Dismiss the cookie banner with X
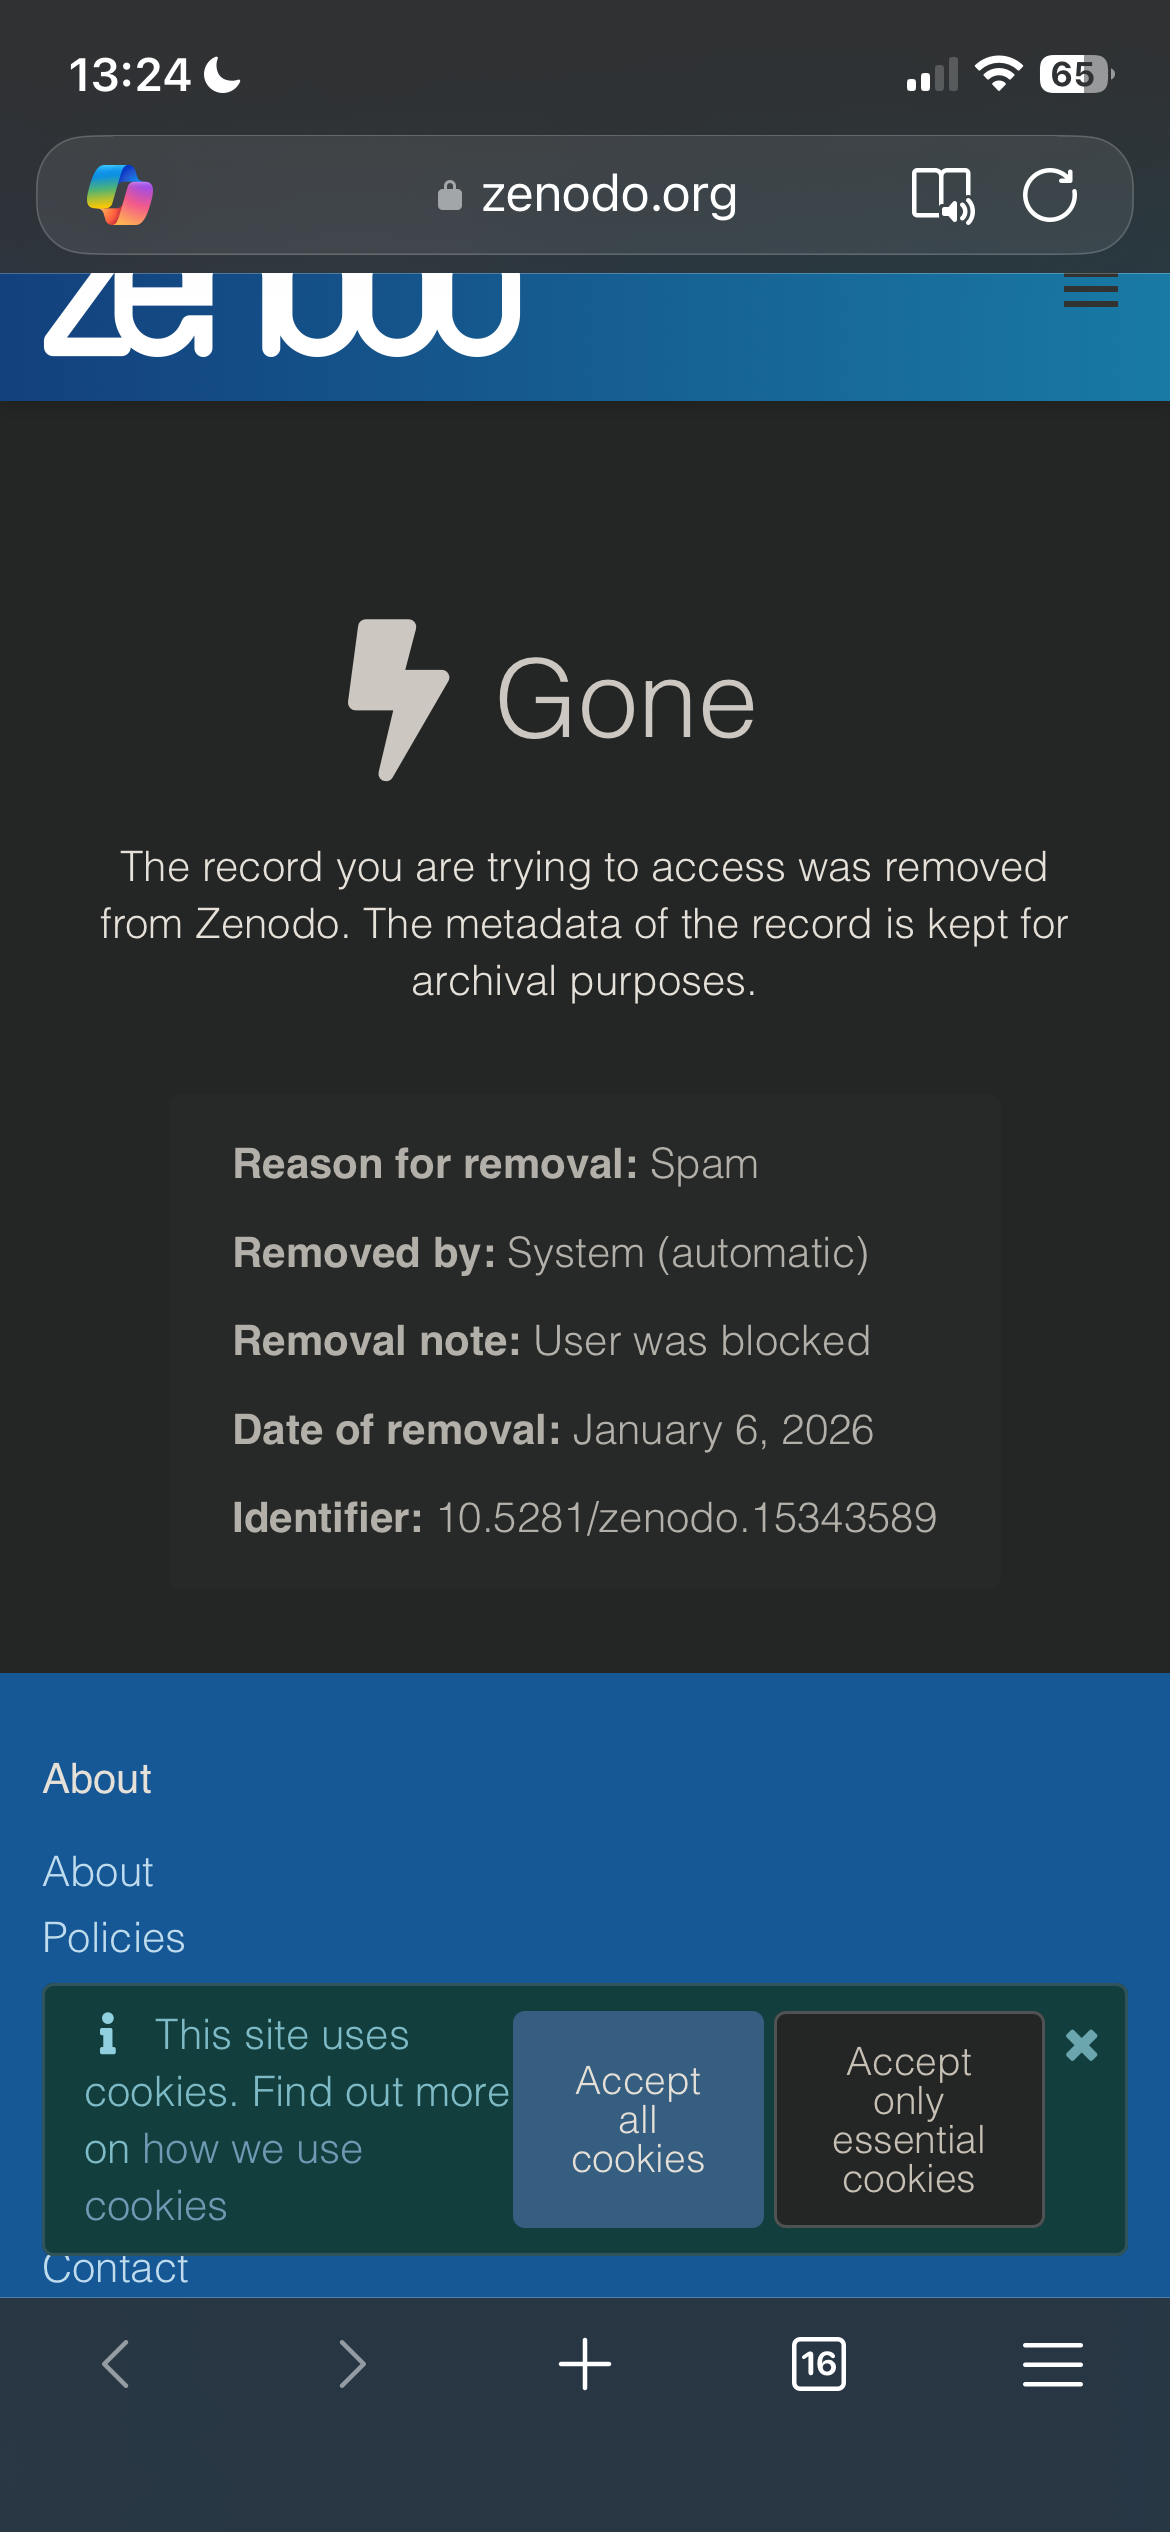The image size is (1170, 2532). [1081, 2045]
